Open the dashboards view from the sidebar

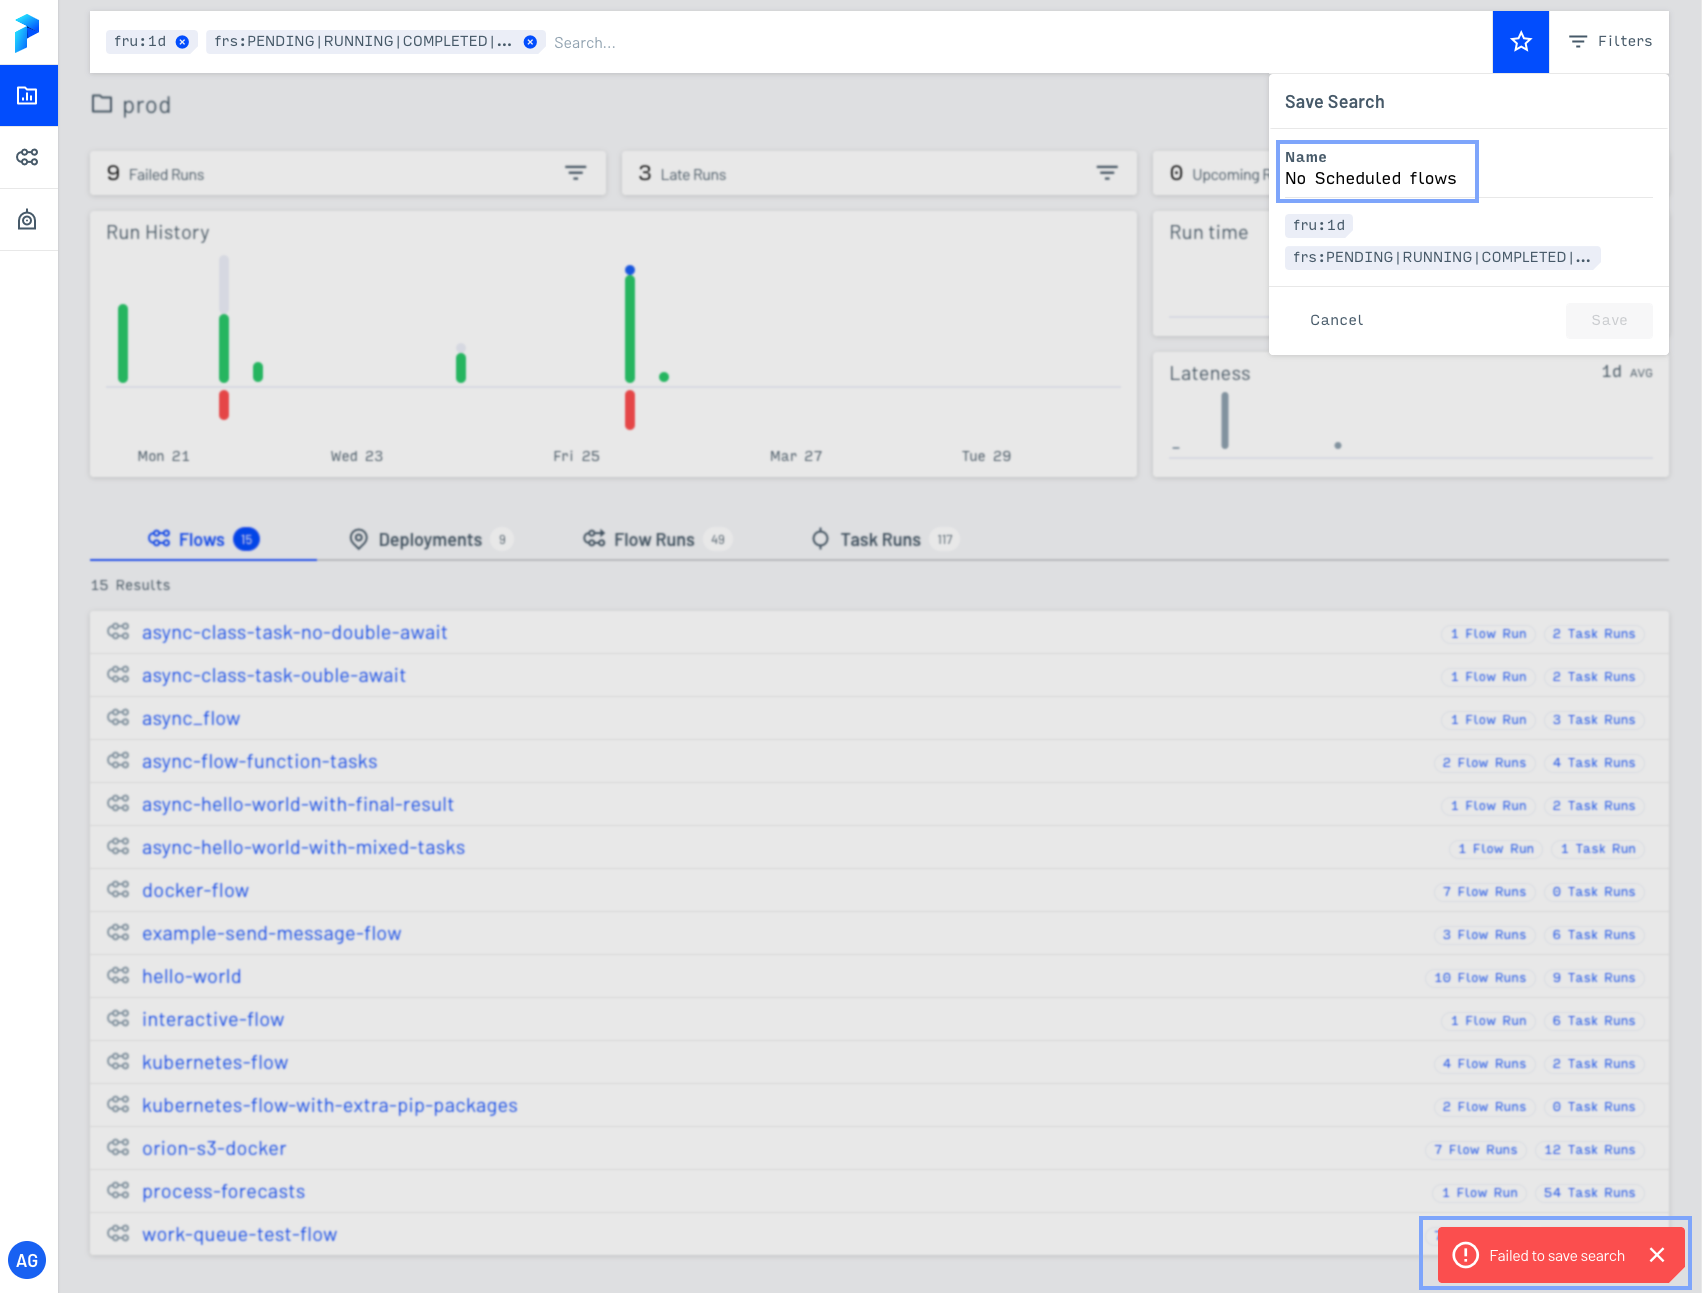click(28, 95)
